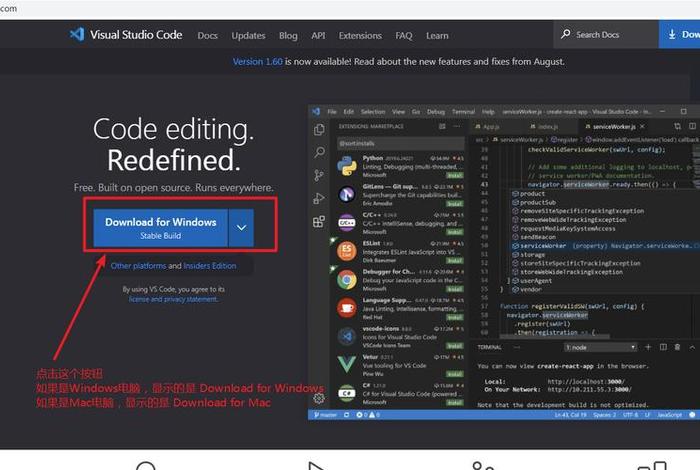Click the feedback smiley in the status bar
Image resolution: width=700 pixels, height=470 pixels.
pyautogui.click(x=692, y=415)
